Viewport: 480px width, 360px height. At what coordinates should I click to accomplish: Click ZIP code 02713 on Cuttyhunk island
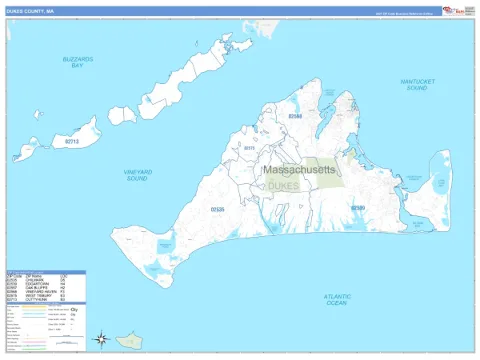(x=72, y=142)
